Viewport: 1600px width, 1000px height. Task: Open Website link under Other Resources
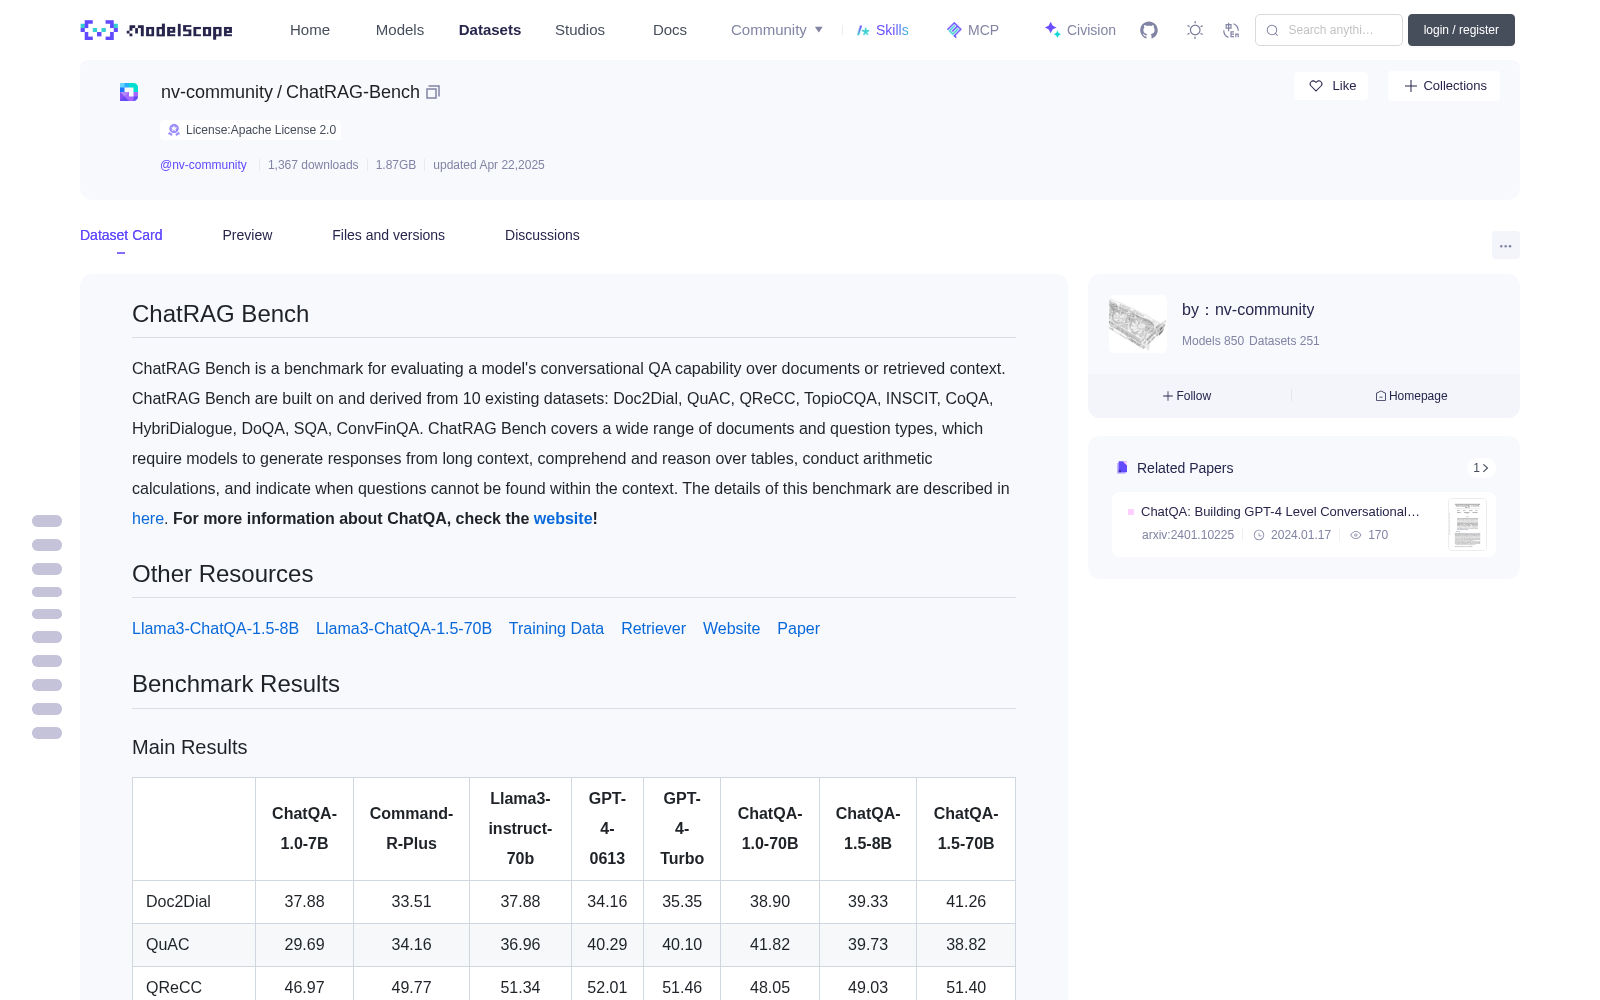click(731, 628)
